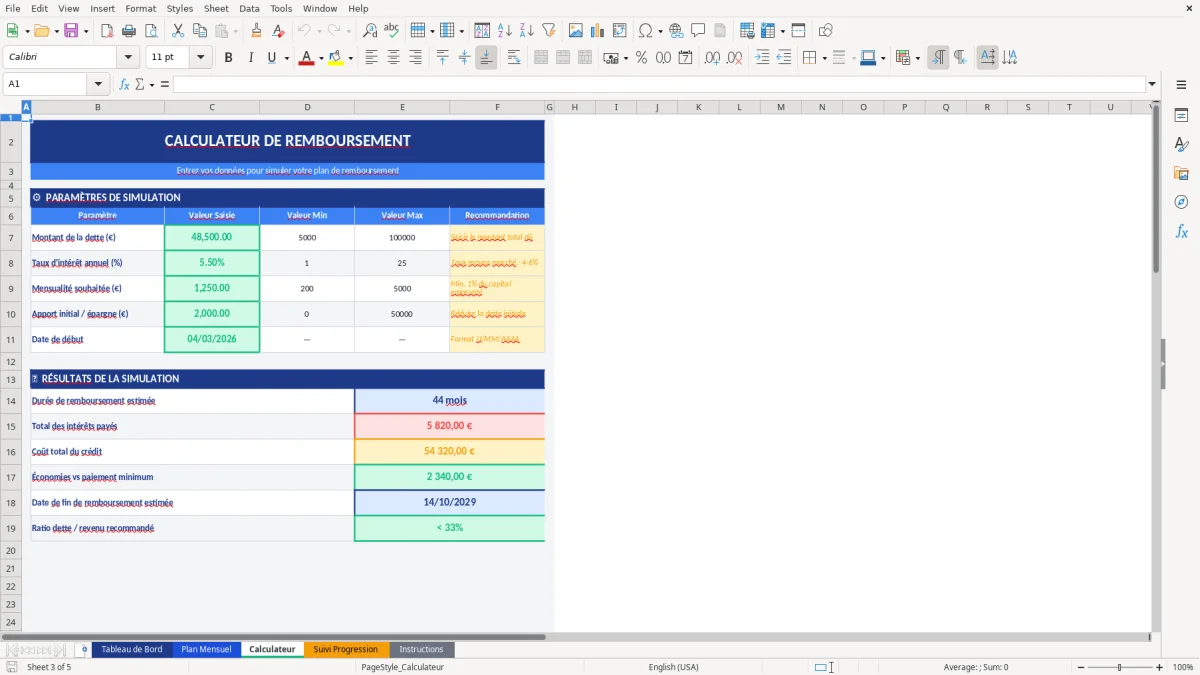The height and width of the screenshot is (675, 1200).
Task: Open the Tools menu
Action: pyautogui.click(x=281, y=8)
